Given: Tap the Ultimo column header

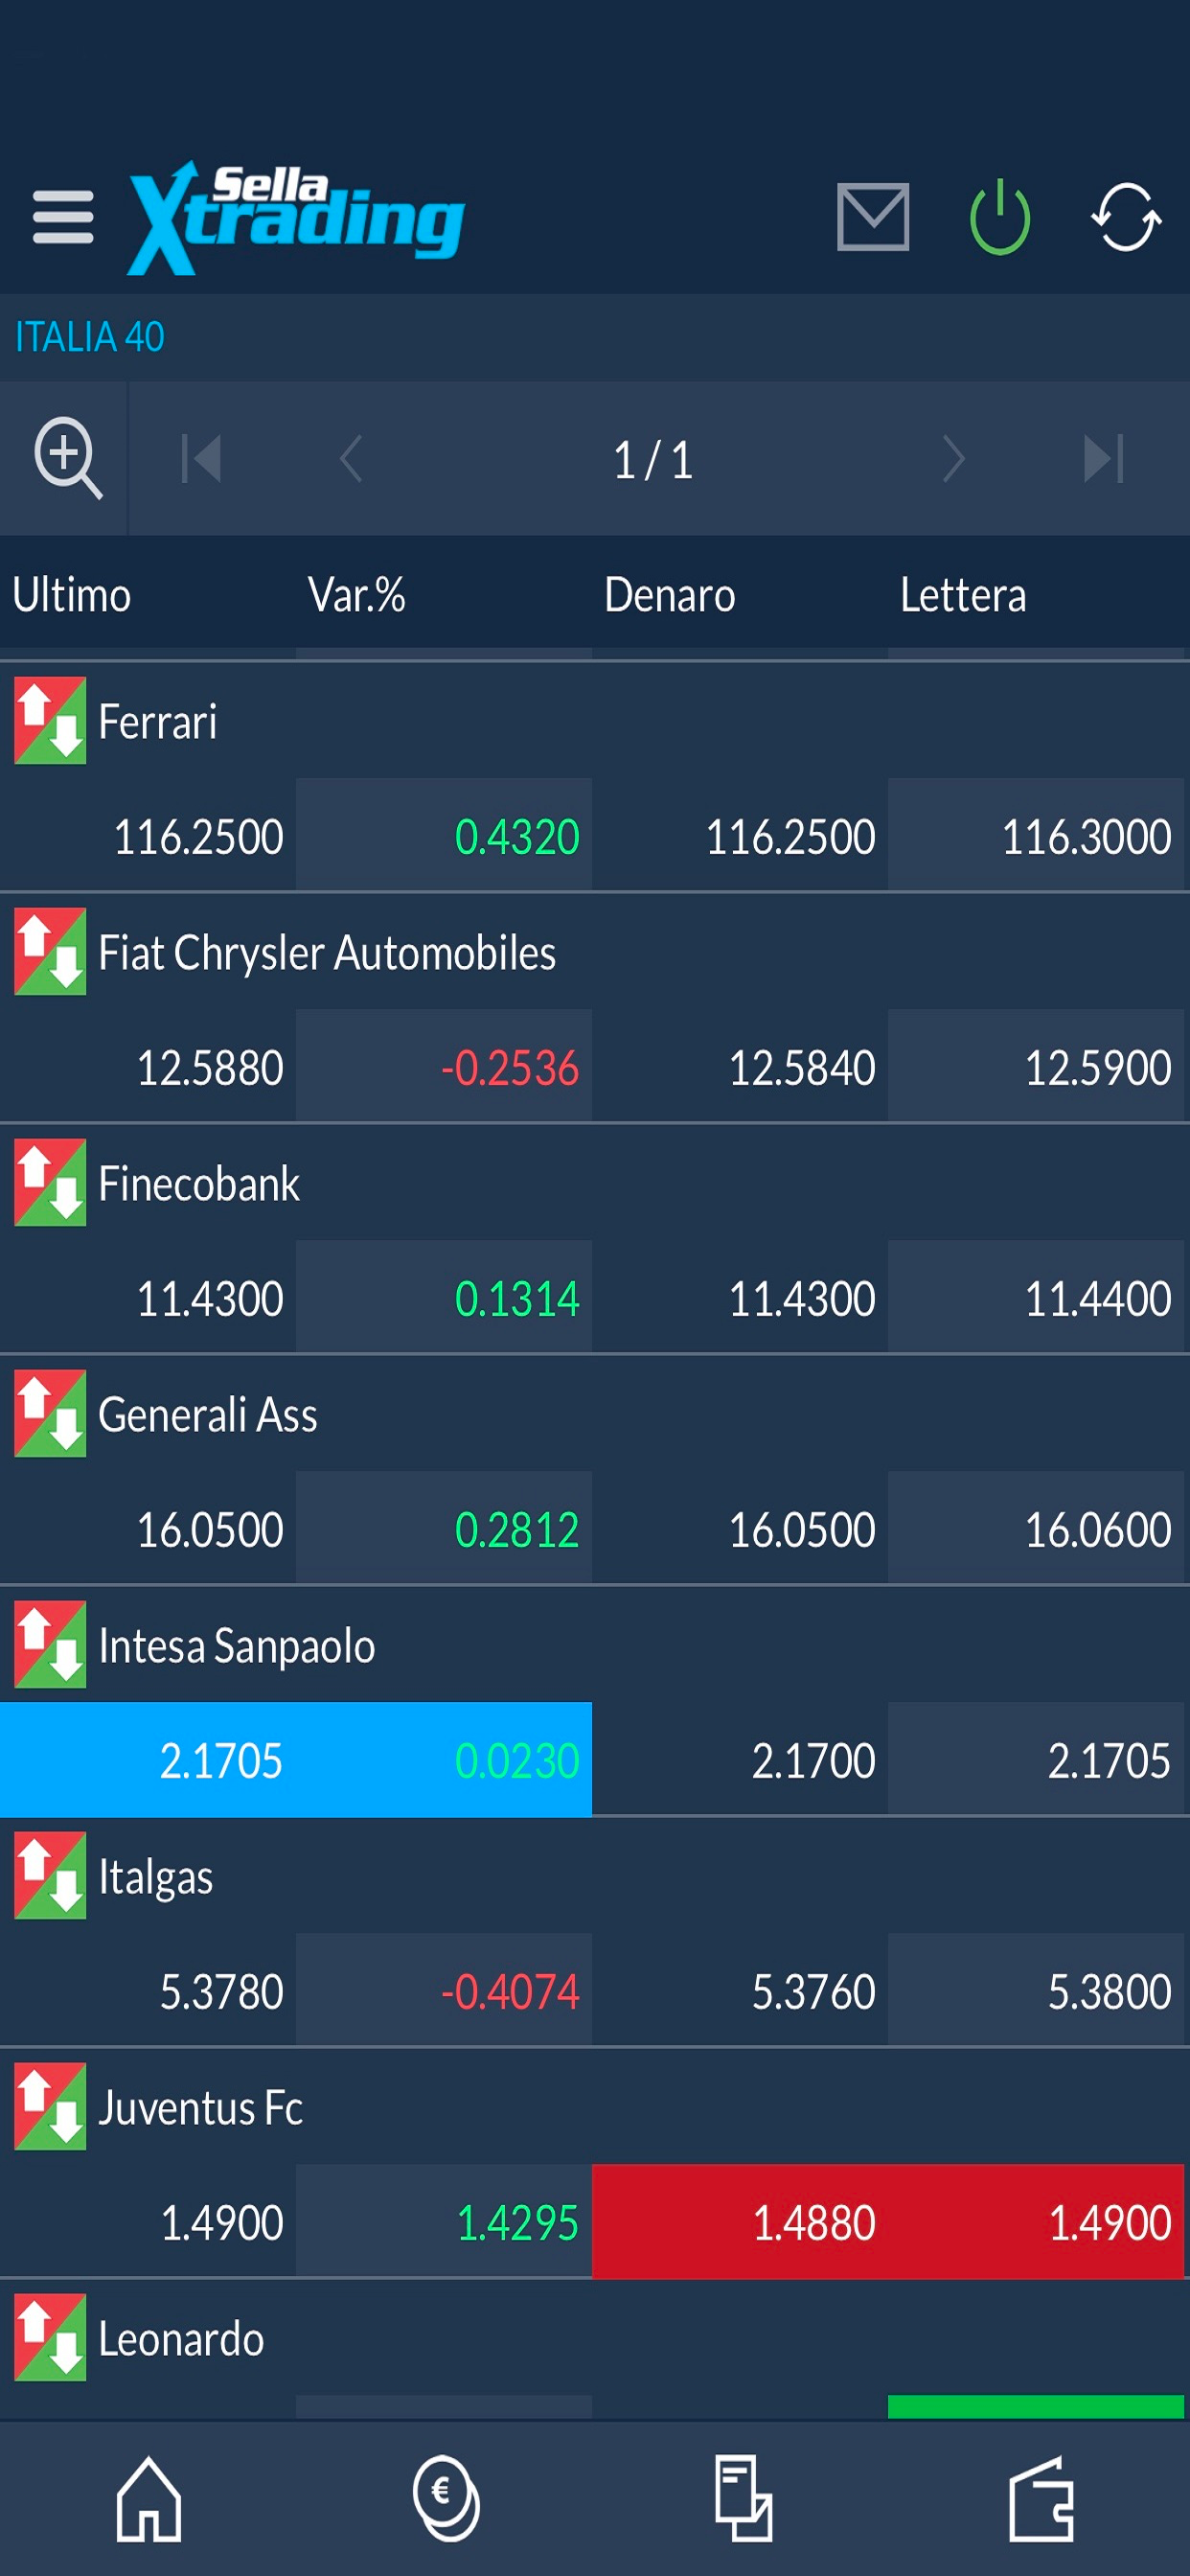Looking at the screenshot, I should pyautogui.click(x=72, y=595).
